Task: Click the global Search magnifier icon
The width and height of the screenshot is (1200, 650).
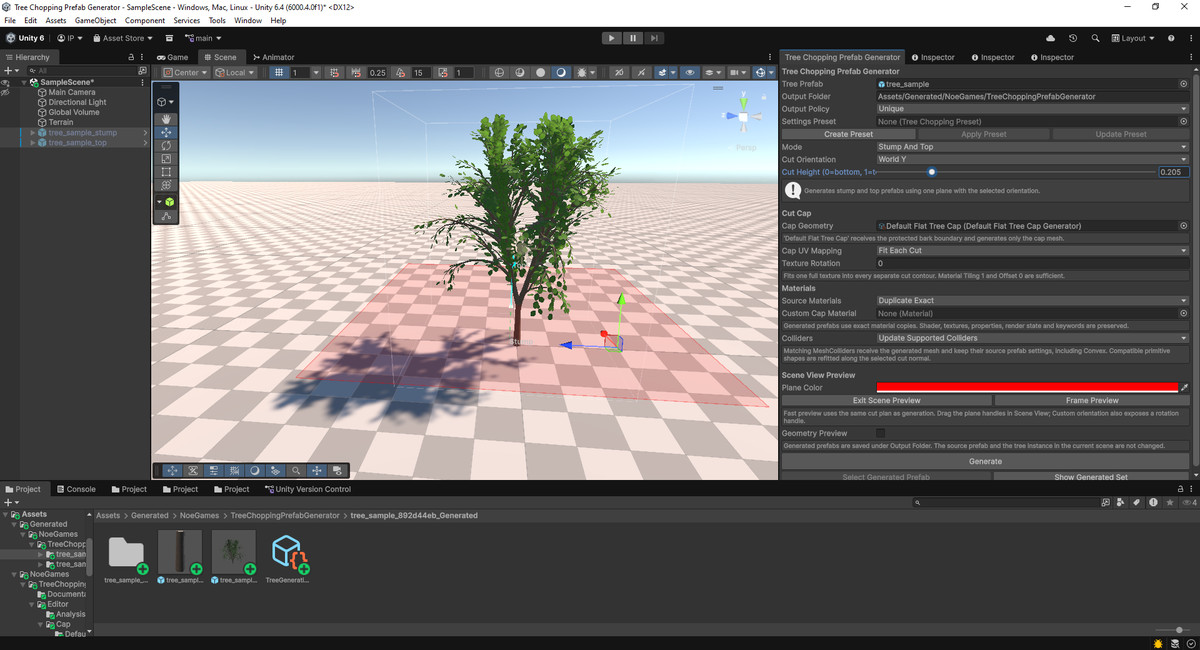Action: 1096,38
